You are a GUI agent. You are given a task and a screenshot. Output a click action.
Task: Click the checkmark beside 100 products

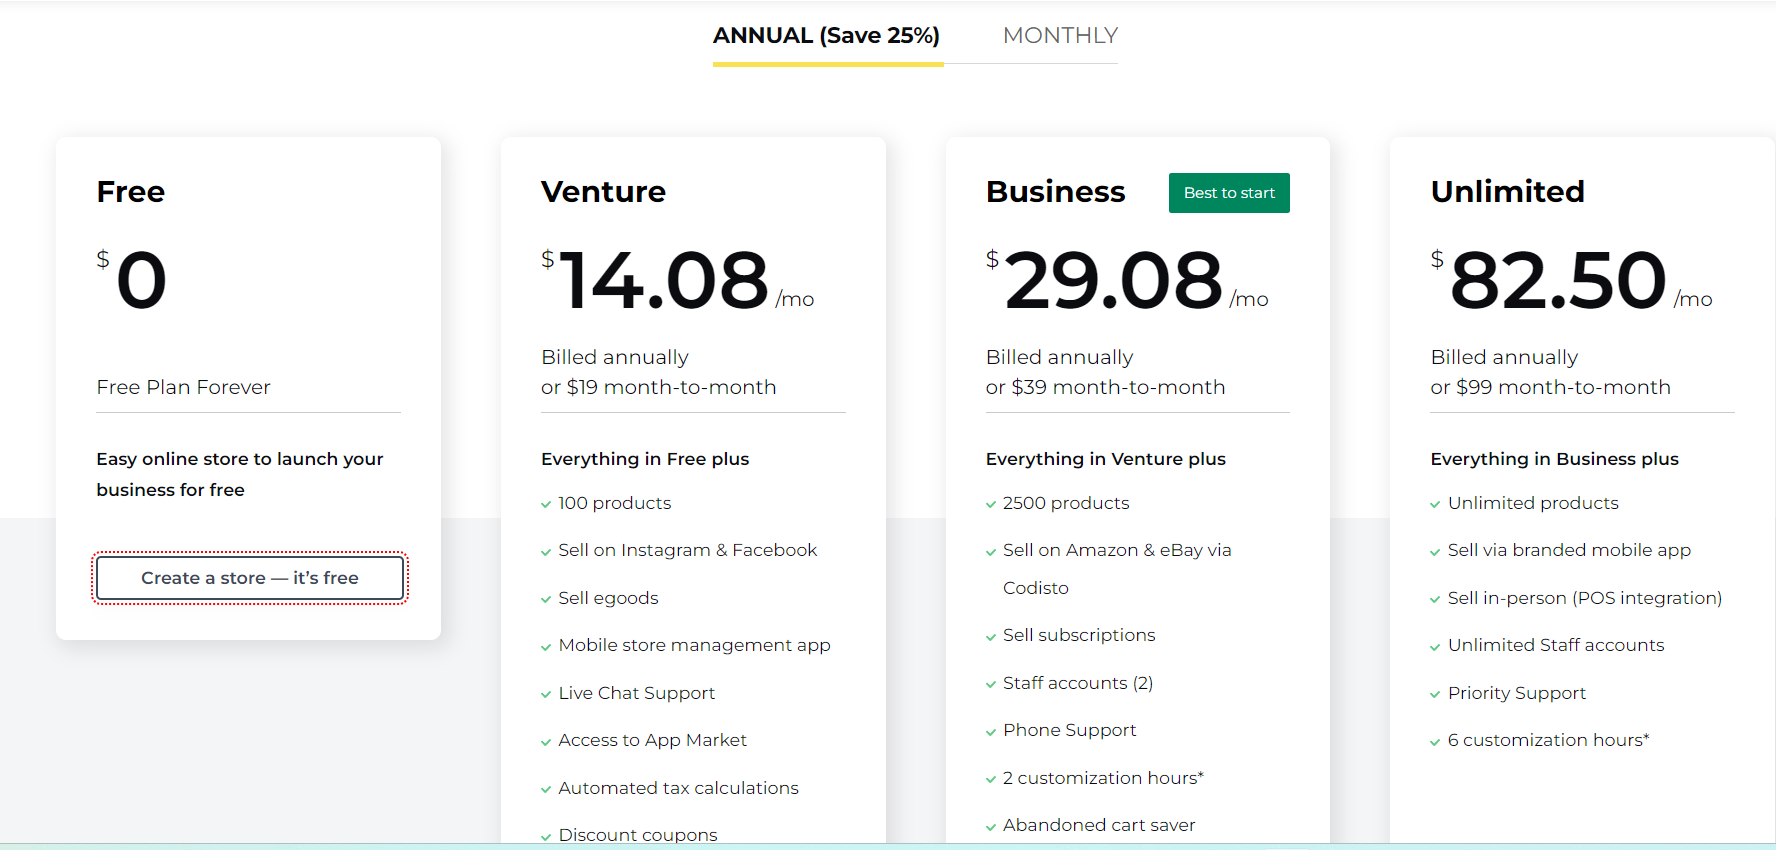tap(546, 503)
